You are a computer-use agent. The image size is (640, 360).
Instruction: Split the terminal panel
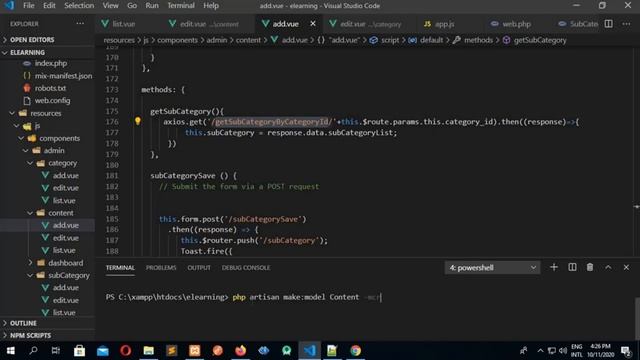coord(572,267)
